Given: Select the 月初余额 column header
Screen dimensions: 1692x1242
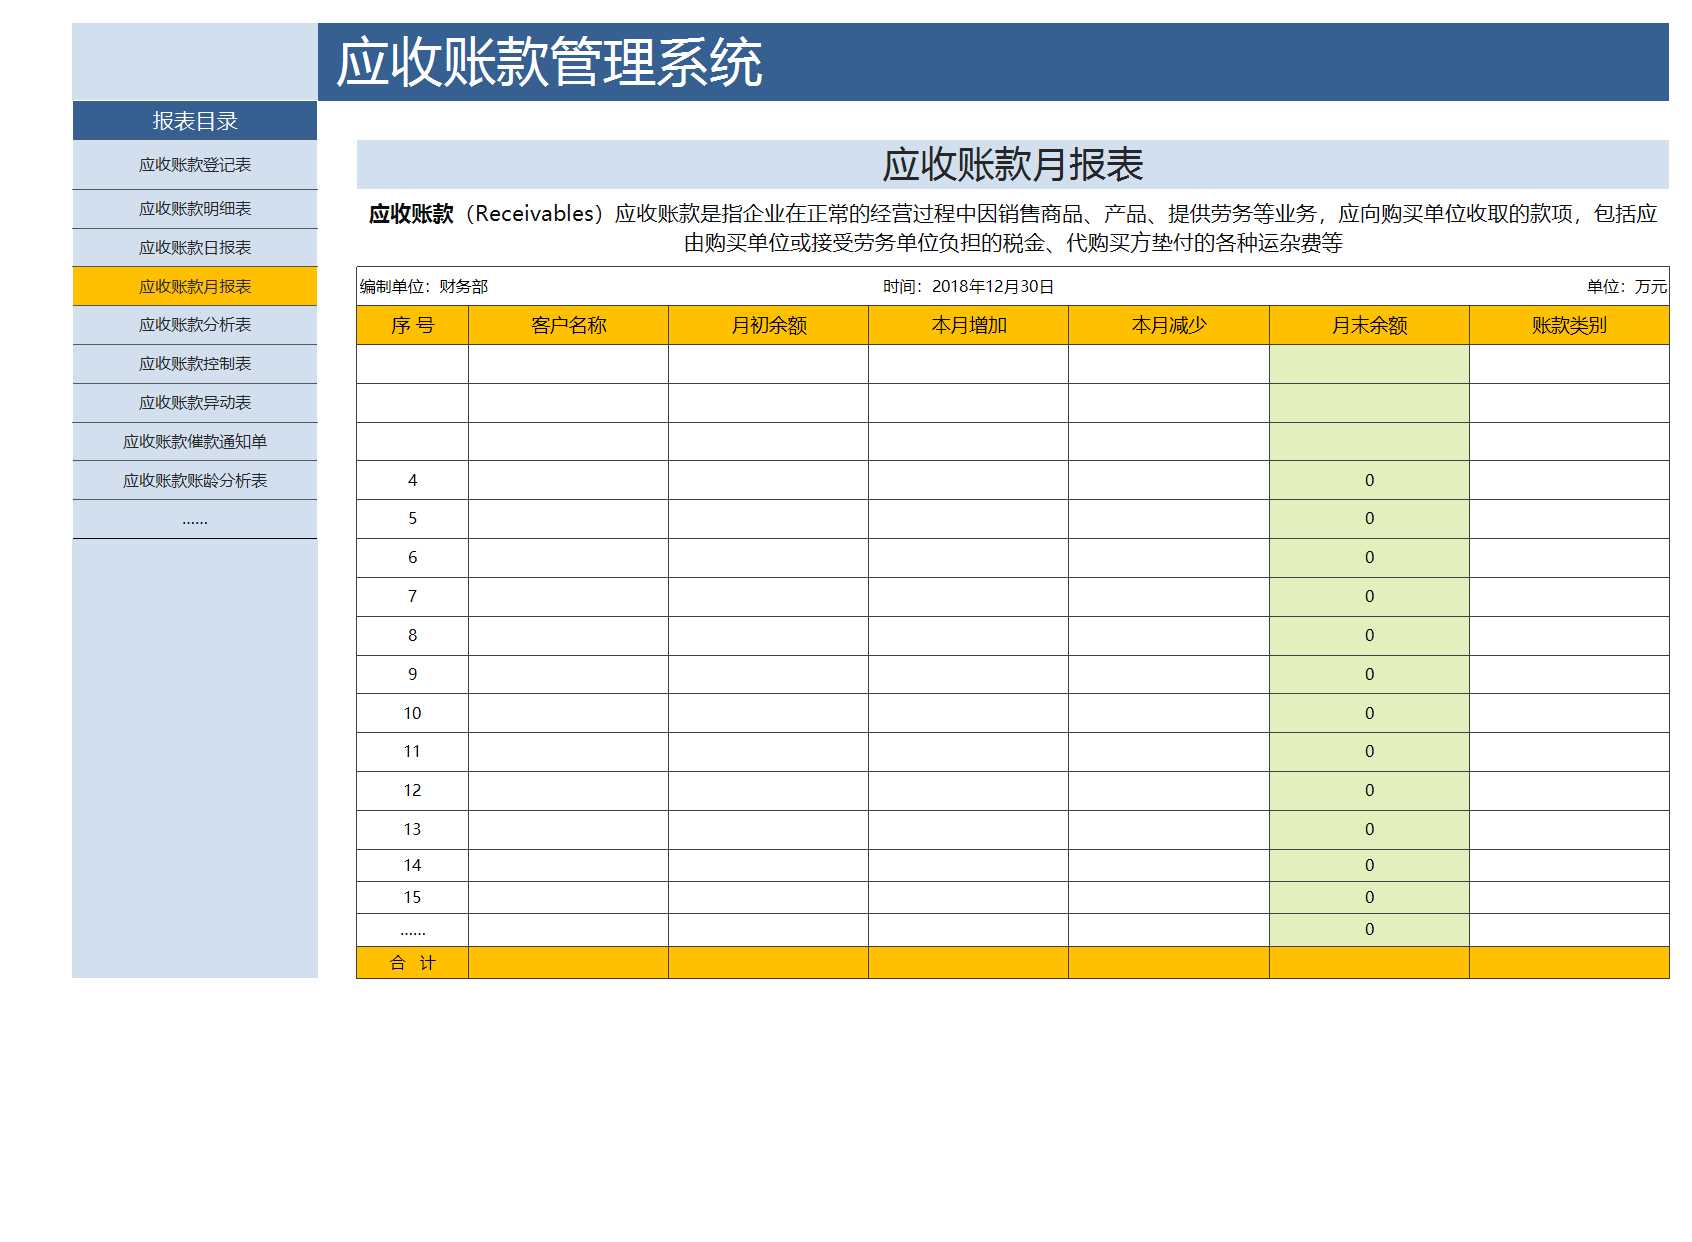Looking at the screenshot, I should click(x=769, y=325).
